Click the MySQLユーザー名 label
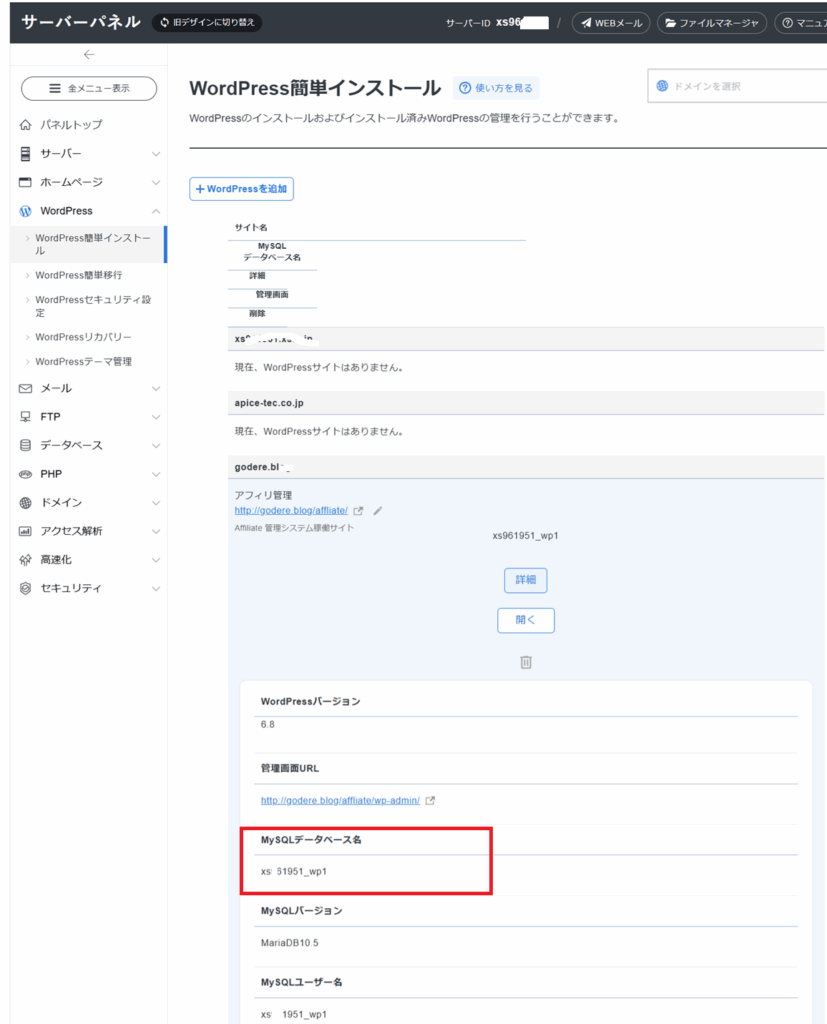The image size is (827, 1024). pos(301,982)
